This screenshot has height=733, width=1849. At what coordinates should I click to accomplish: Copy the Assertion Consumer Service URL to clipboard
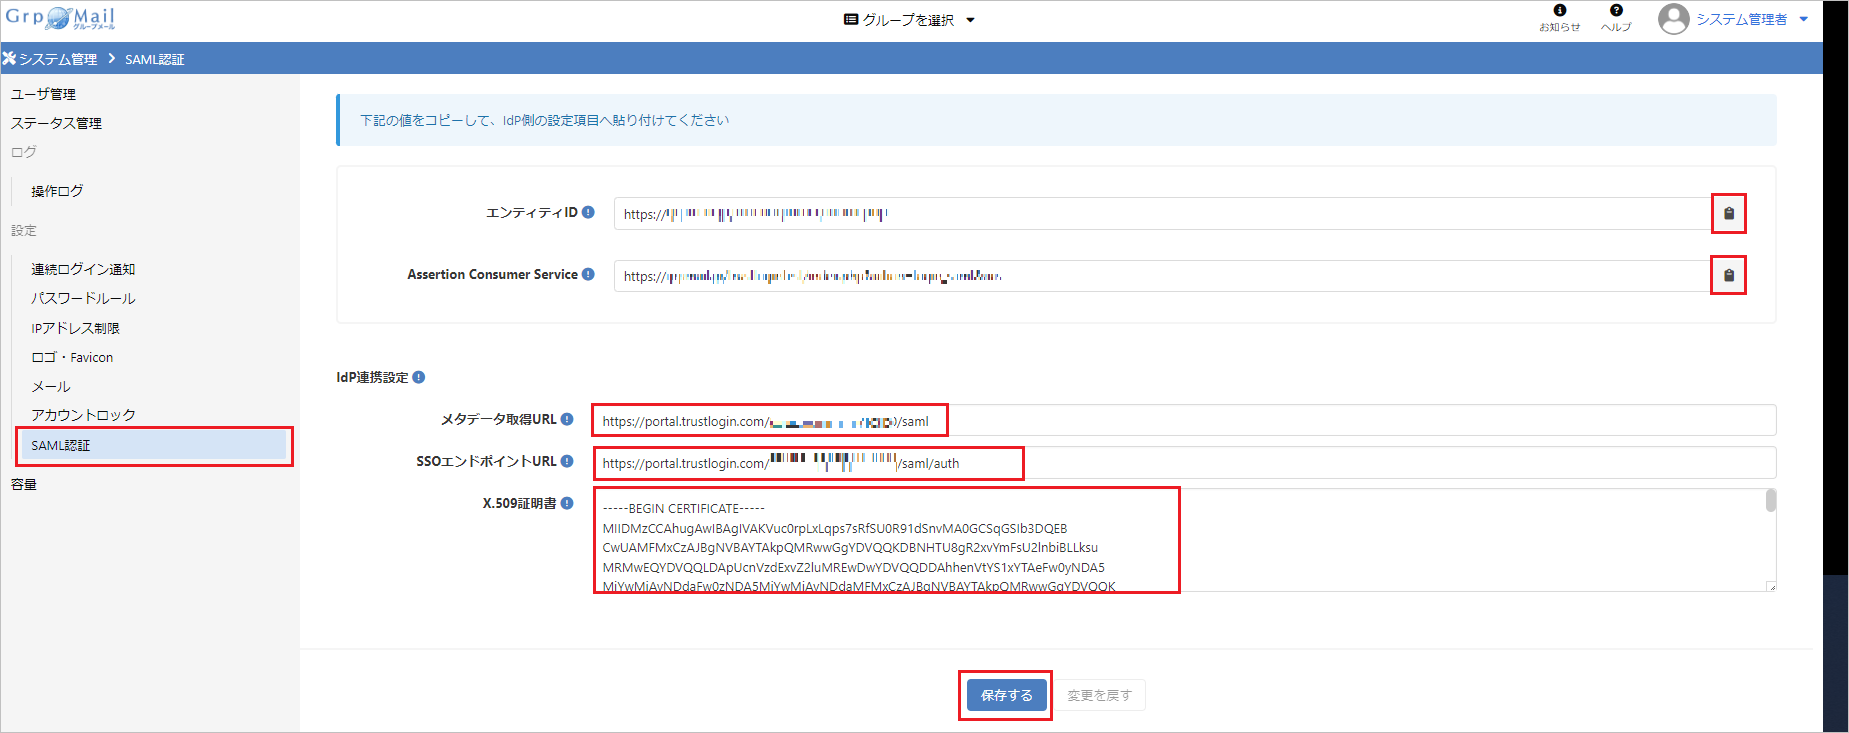(x=1729, y=275)
